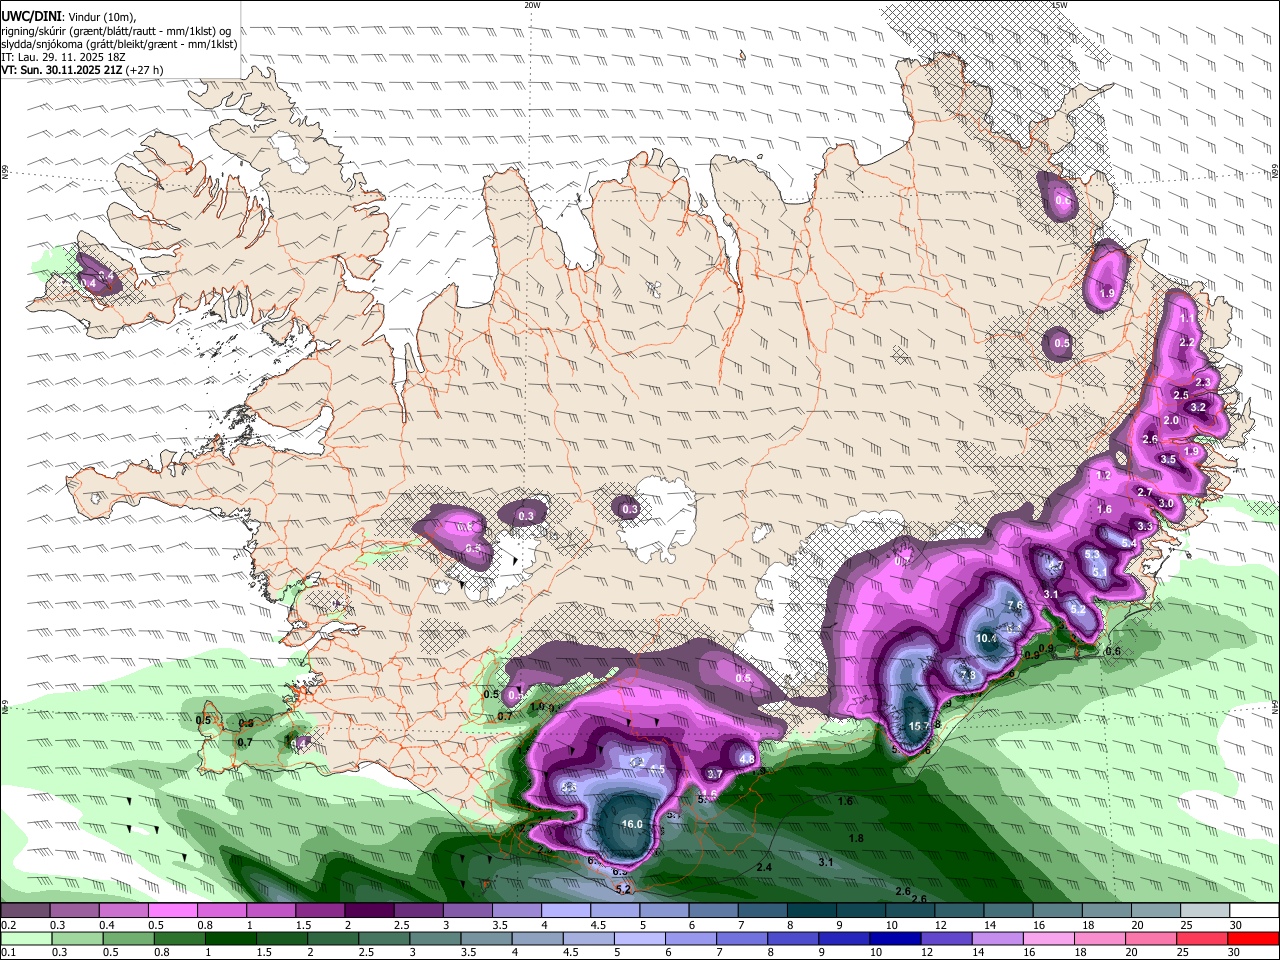
Task: Pick the lavender snow swatch between 4 and 4.5
Action: click(565, 911)
